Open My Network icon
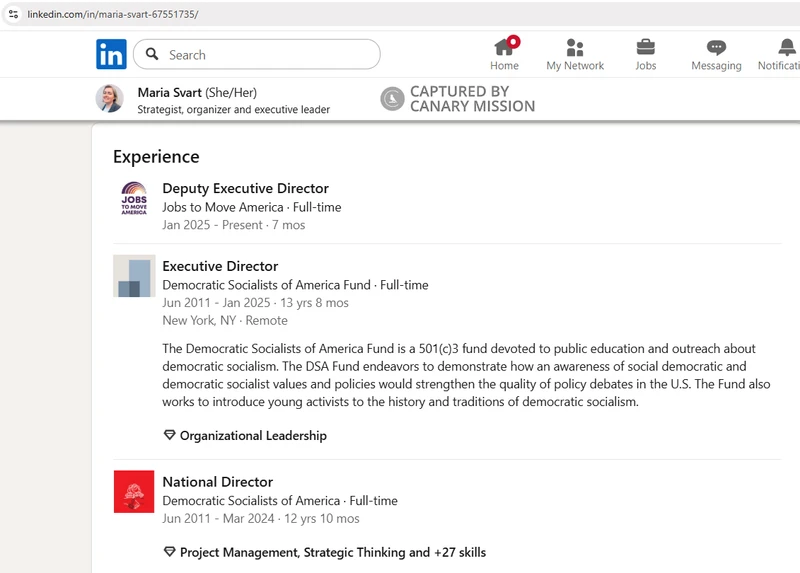Viewport: 800px width, 573px height. [x=574, y=47]
